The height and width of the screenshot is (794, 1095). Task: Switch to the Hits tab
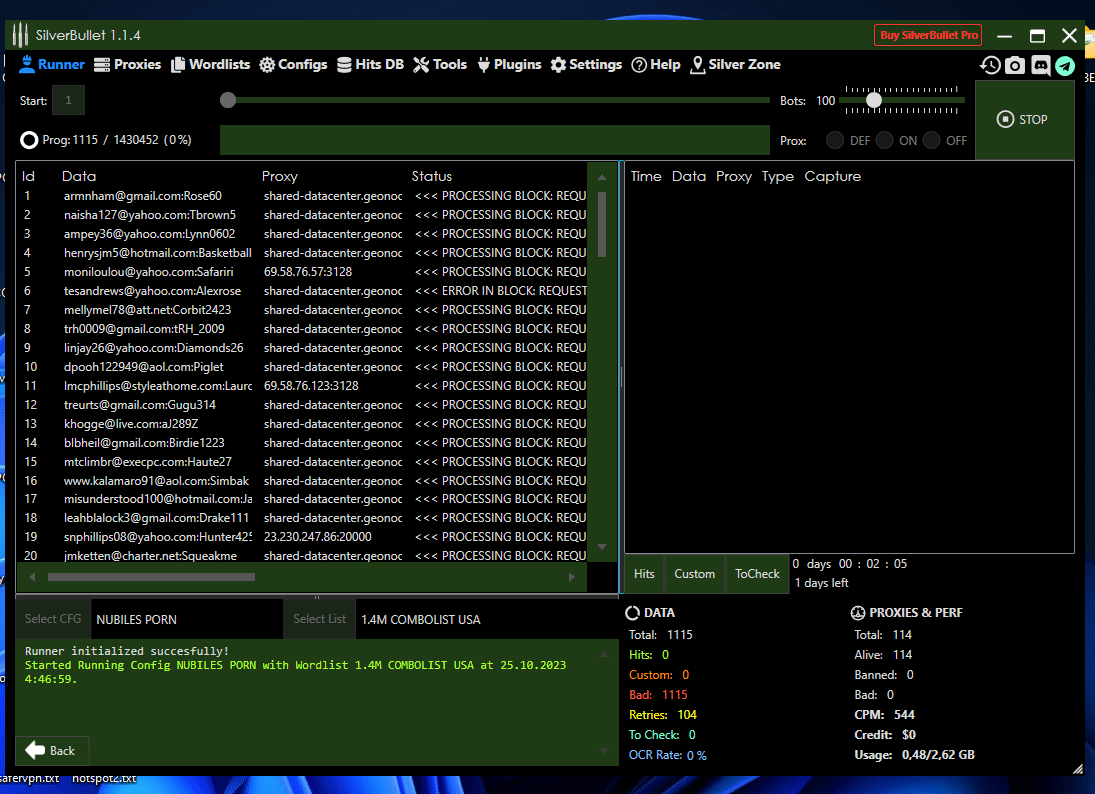click(644, 574)
